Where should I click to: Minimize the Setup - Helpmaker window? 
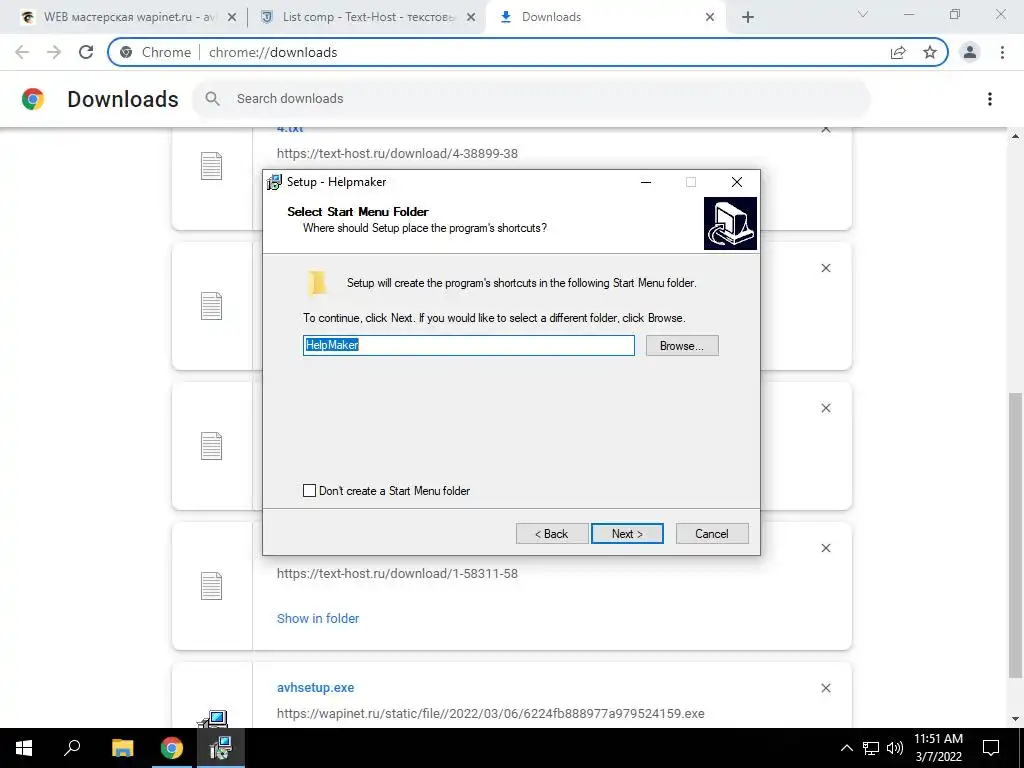pos(646,182)
